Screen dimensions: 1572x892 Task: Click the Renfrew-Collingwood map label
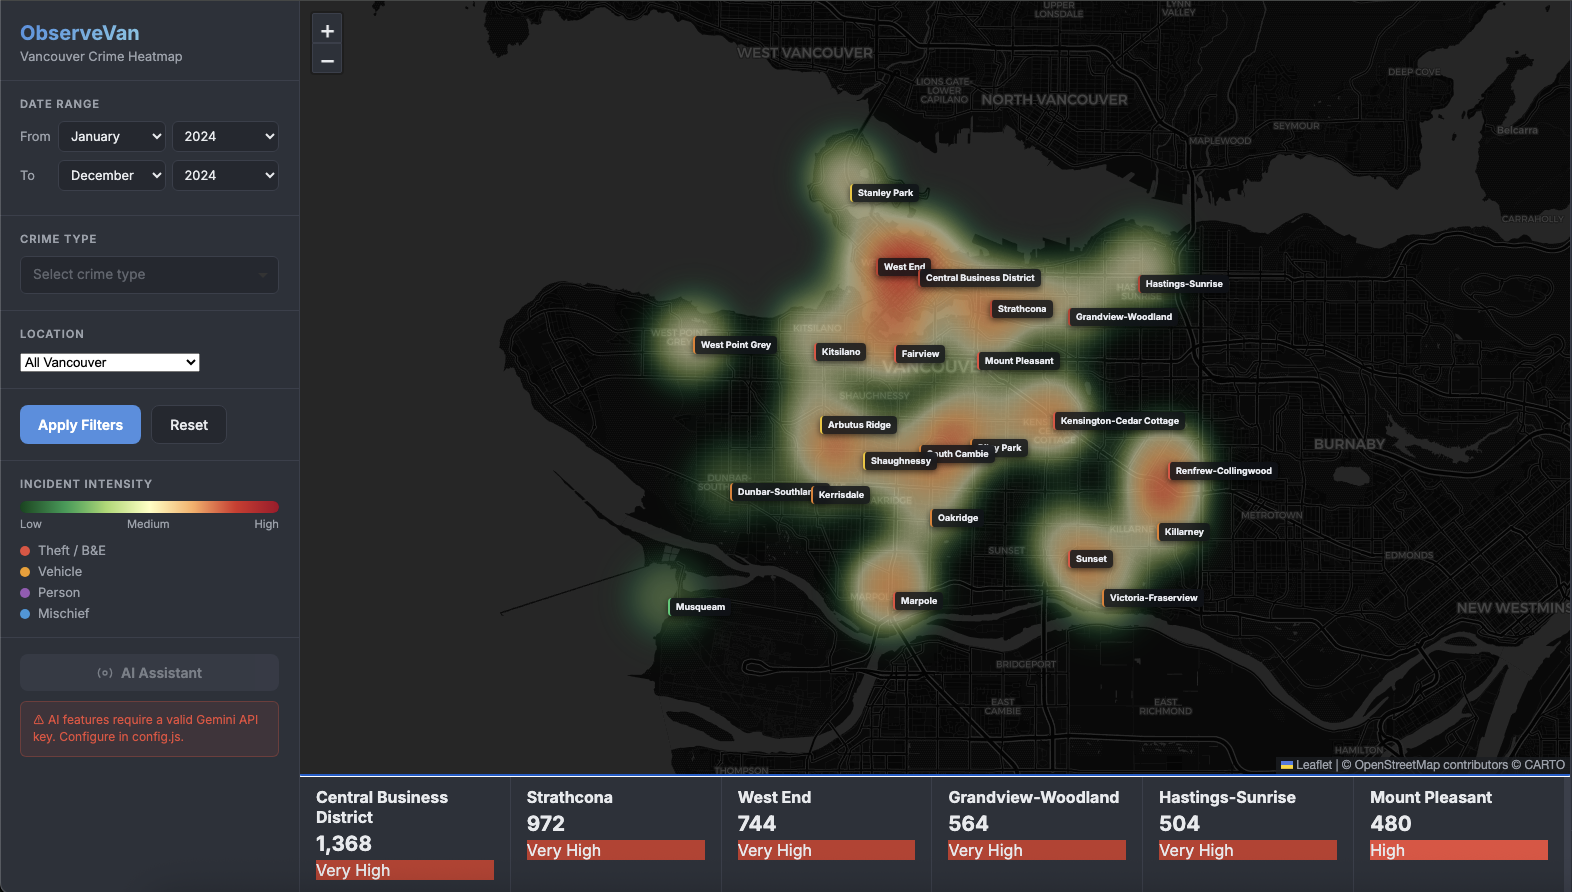coord(1223,471)
